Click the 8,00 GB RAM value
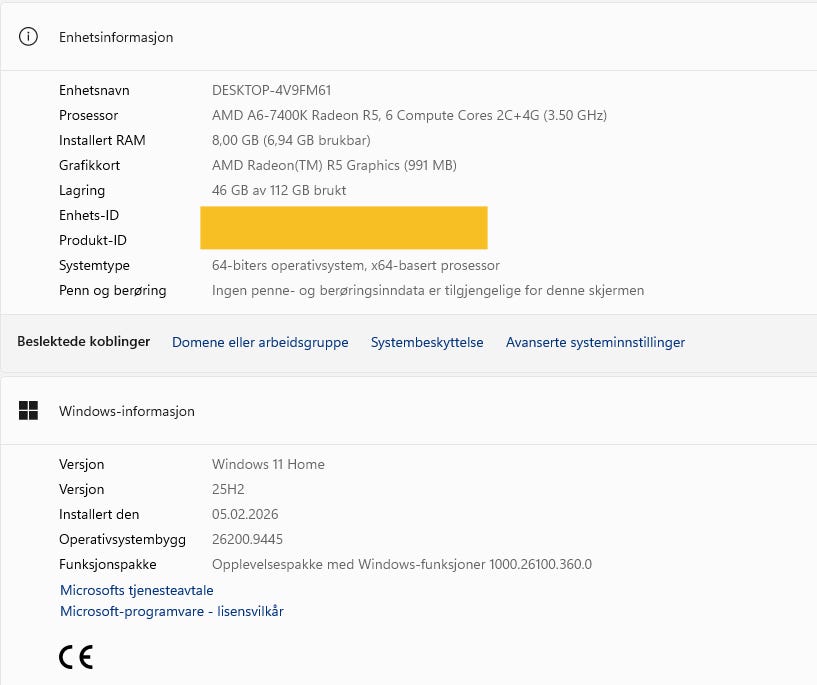The width and height of the screenshot is (817, 685). [x=291, y=140]
